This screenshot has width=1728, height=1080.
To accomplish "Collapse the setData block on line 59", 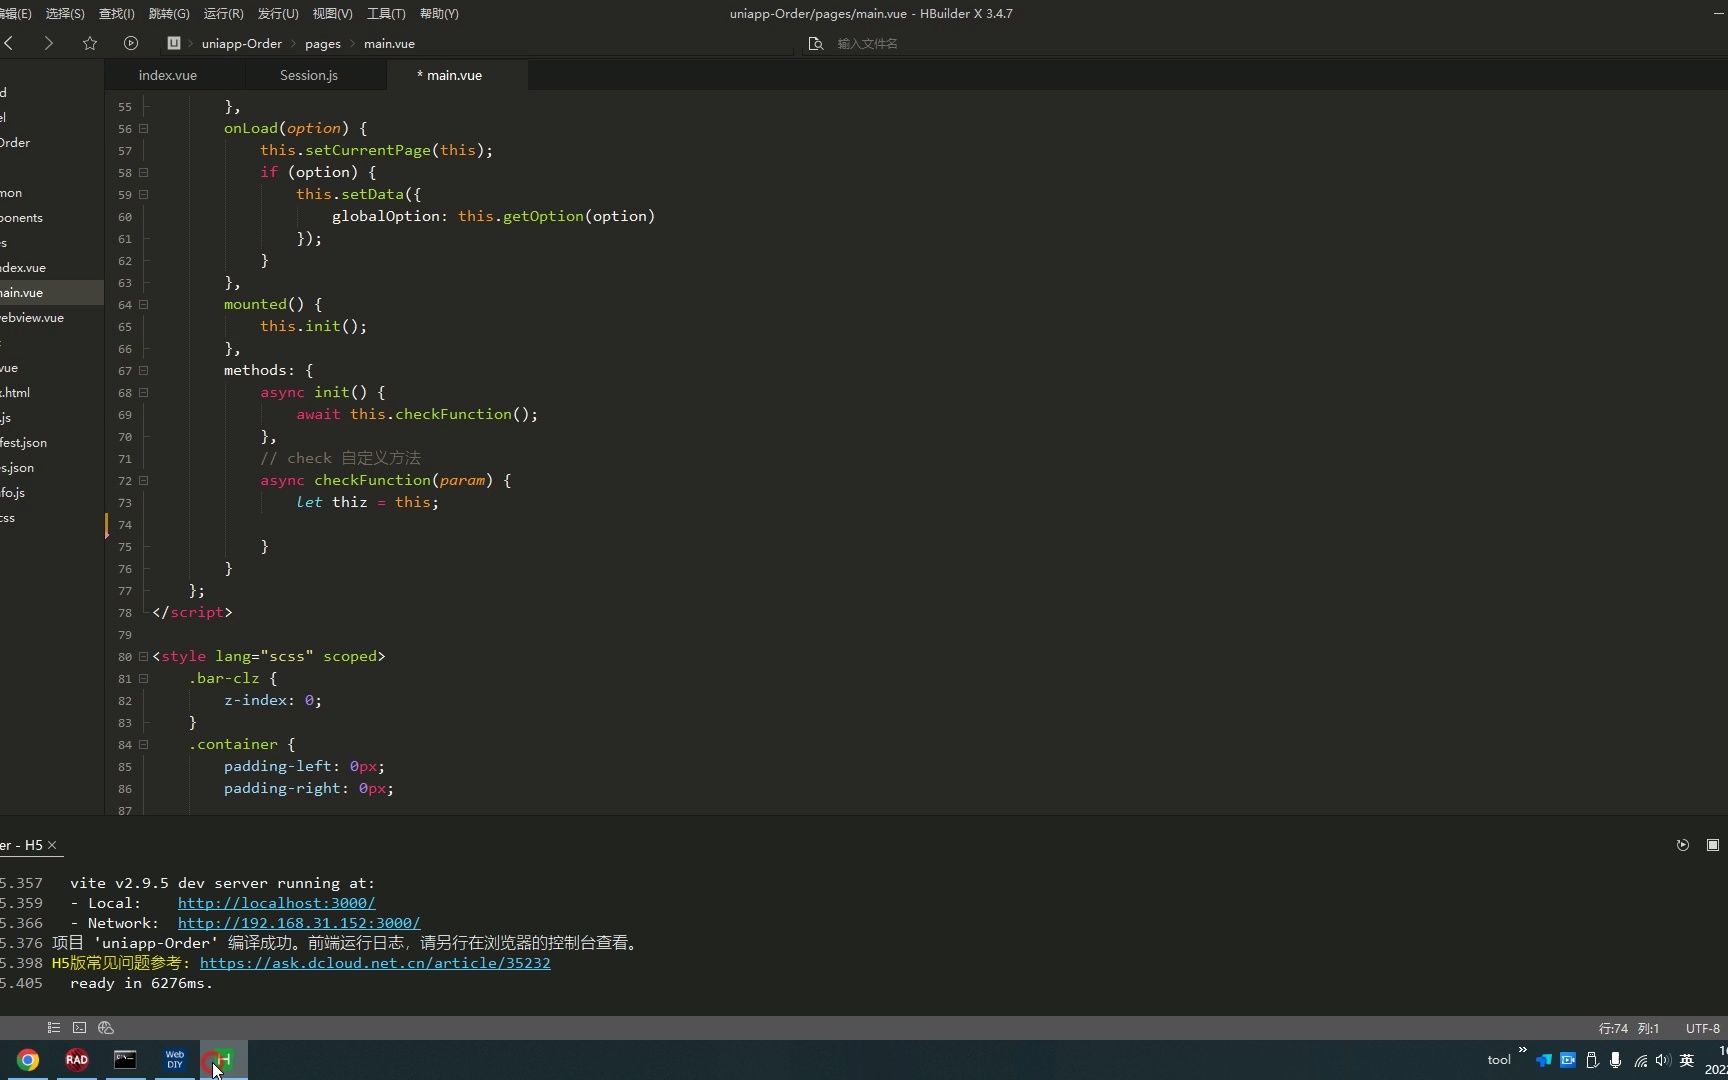I will [x=143, y=194].
